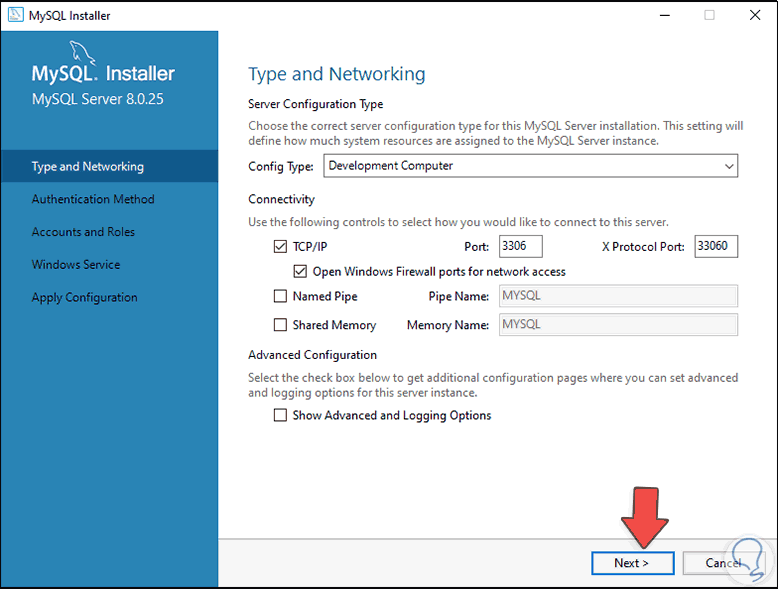Click the MySQL Server 8.0.25 text

coord(98,99)
